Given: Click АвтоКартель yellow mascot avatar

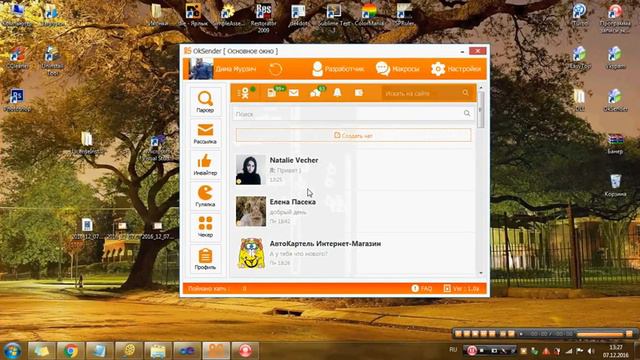Looking at the screenshot, I should [251, 253].
